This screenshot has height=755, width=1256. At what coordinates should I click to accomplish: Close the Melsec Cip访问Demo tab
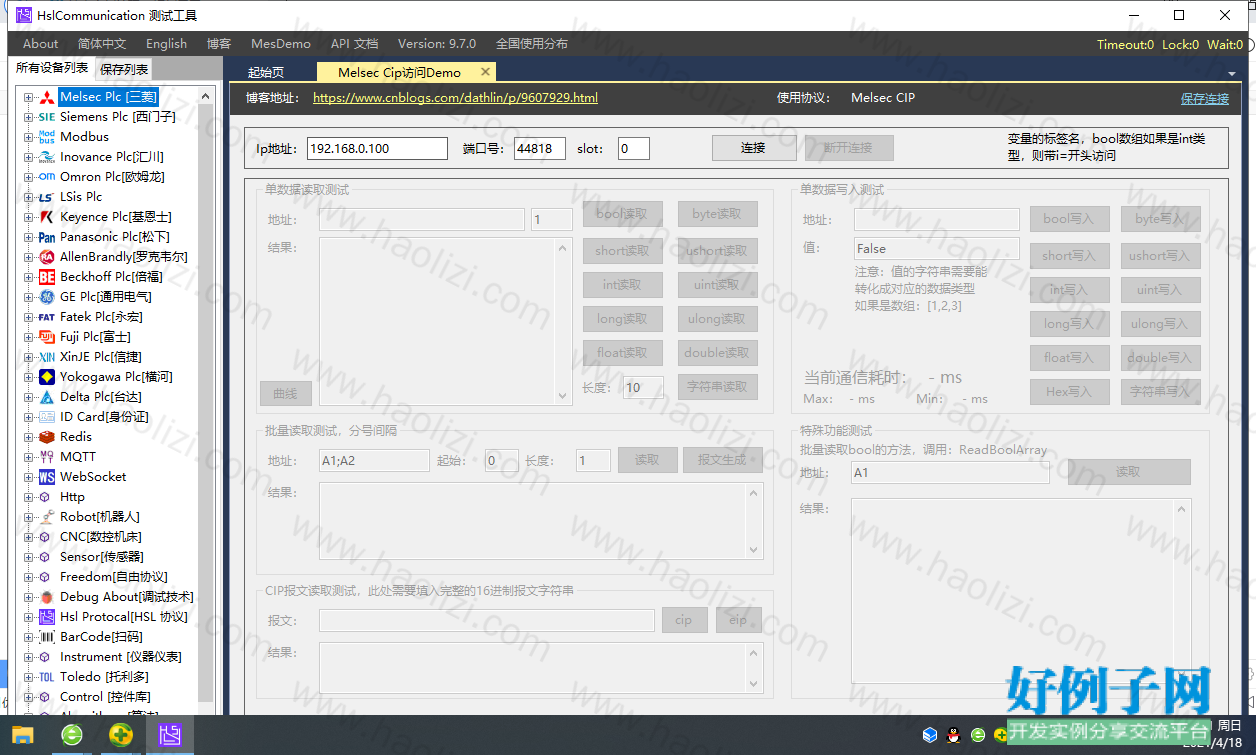coord(486,72)
